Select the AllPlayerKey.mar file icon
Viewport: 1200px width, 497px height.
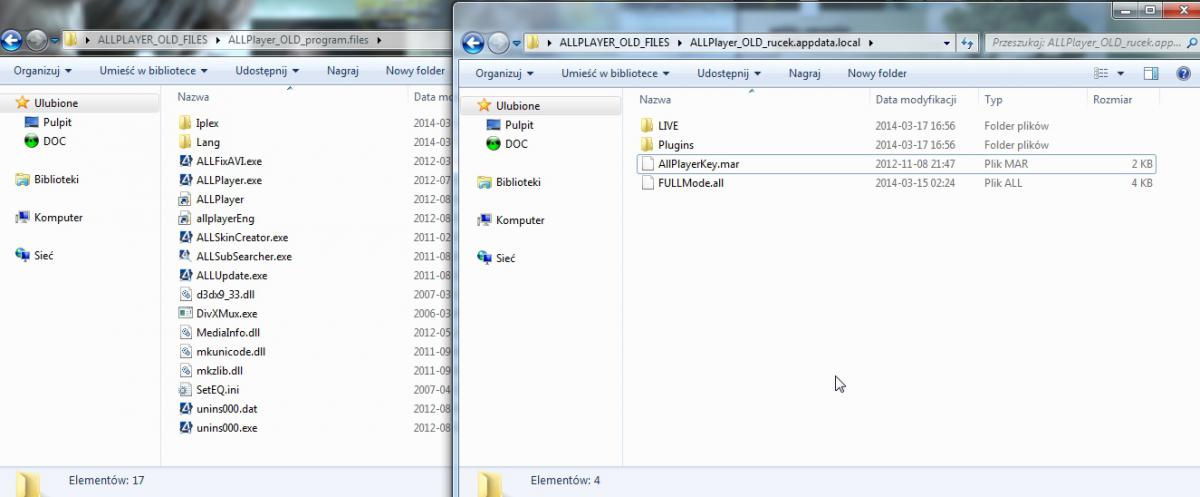(646, 164)
